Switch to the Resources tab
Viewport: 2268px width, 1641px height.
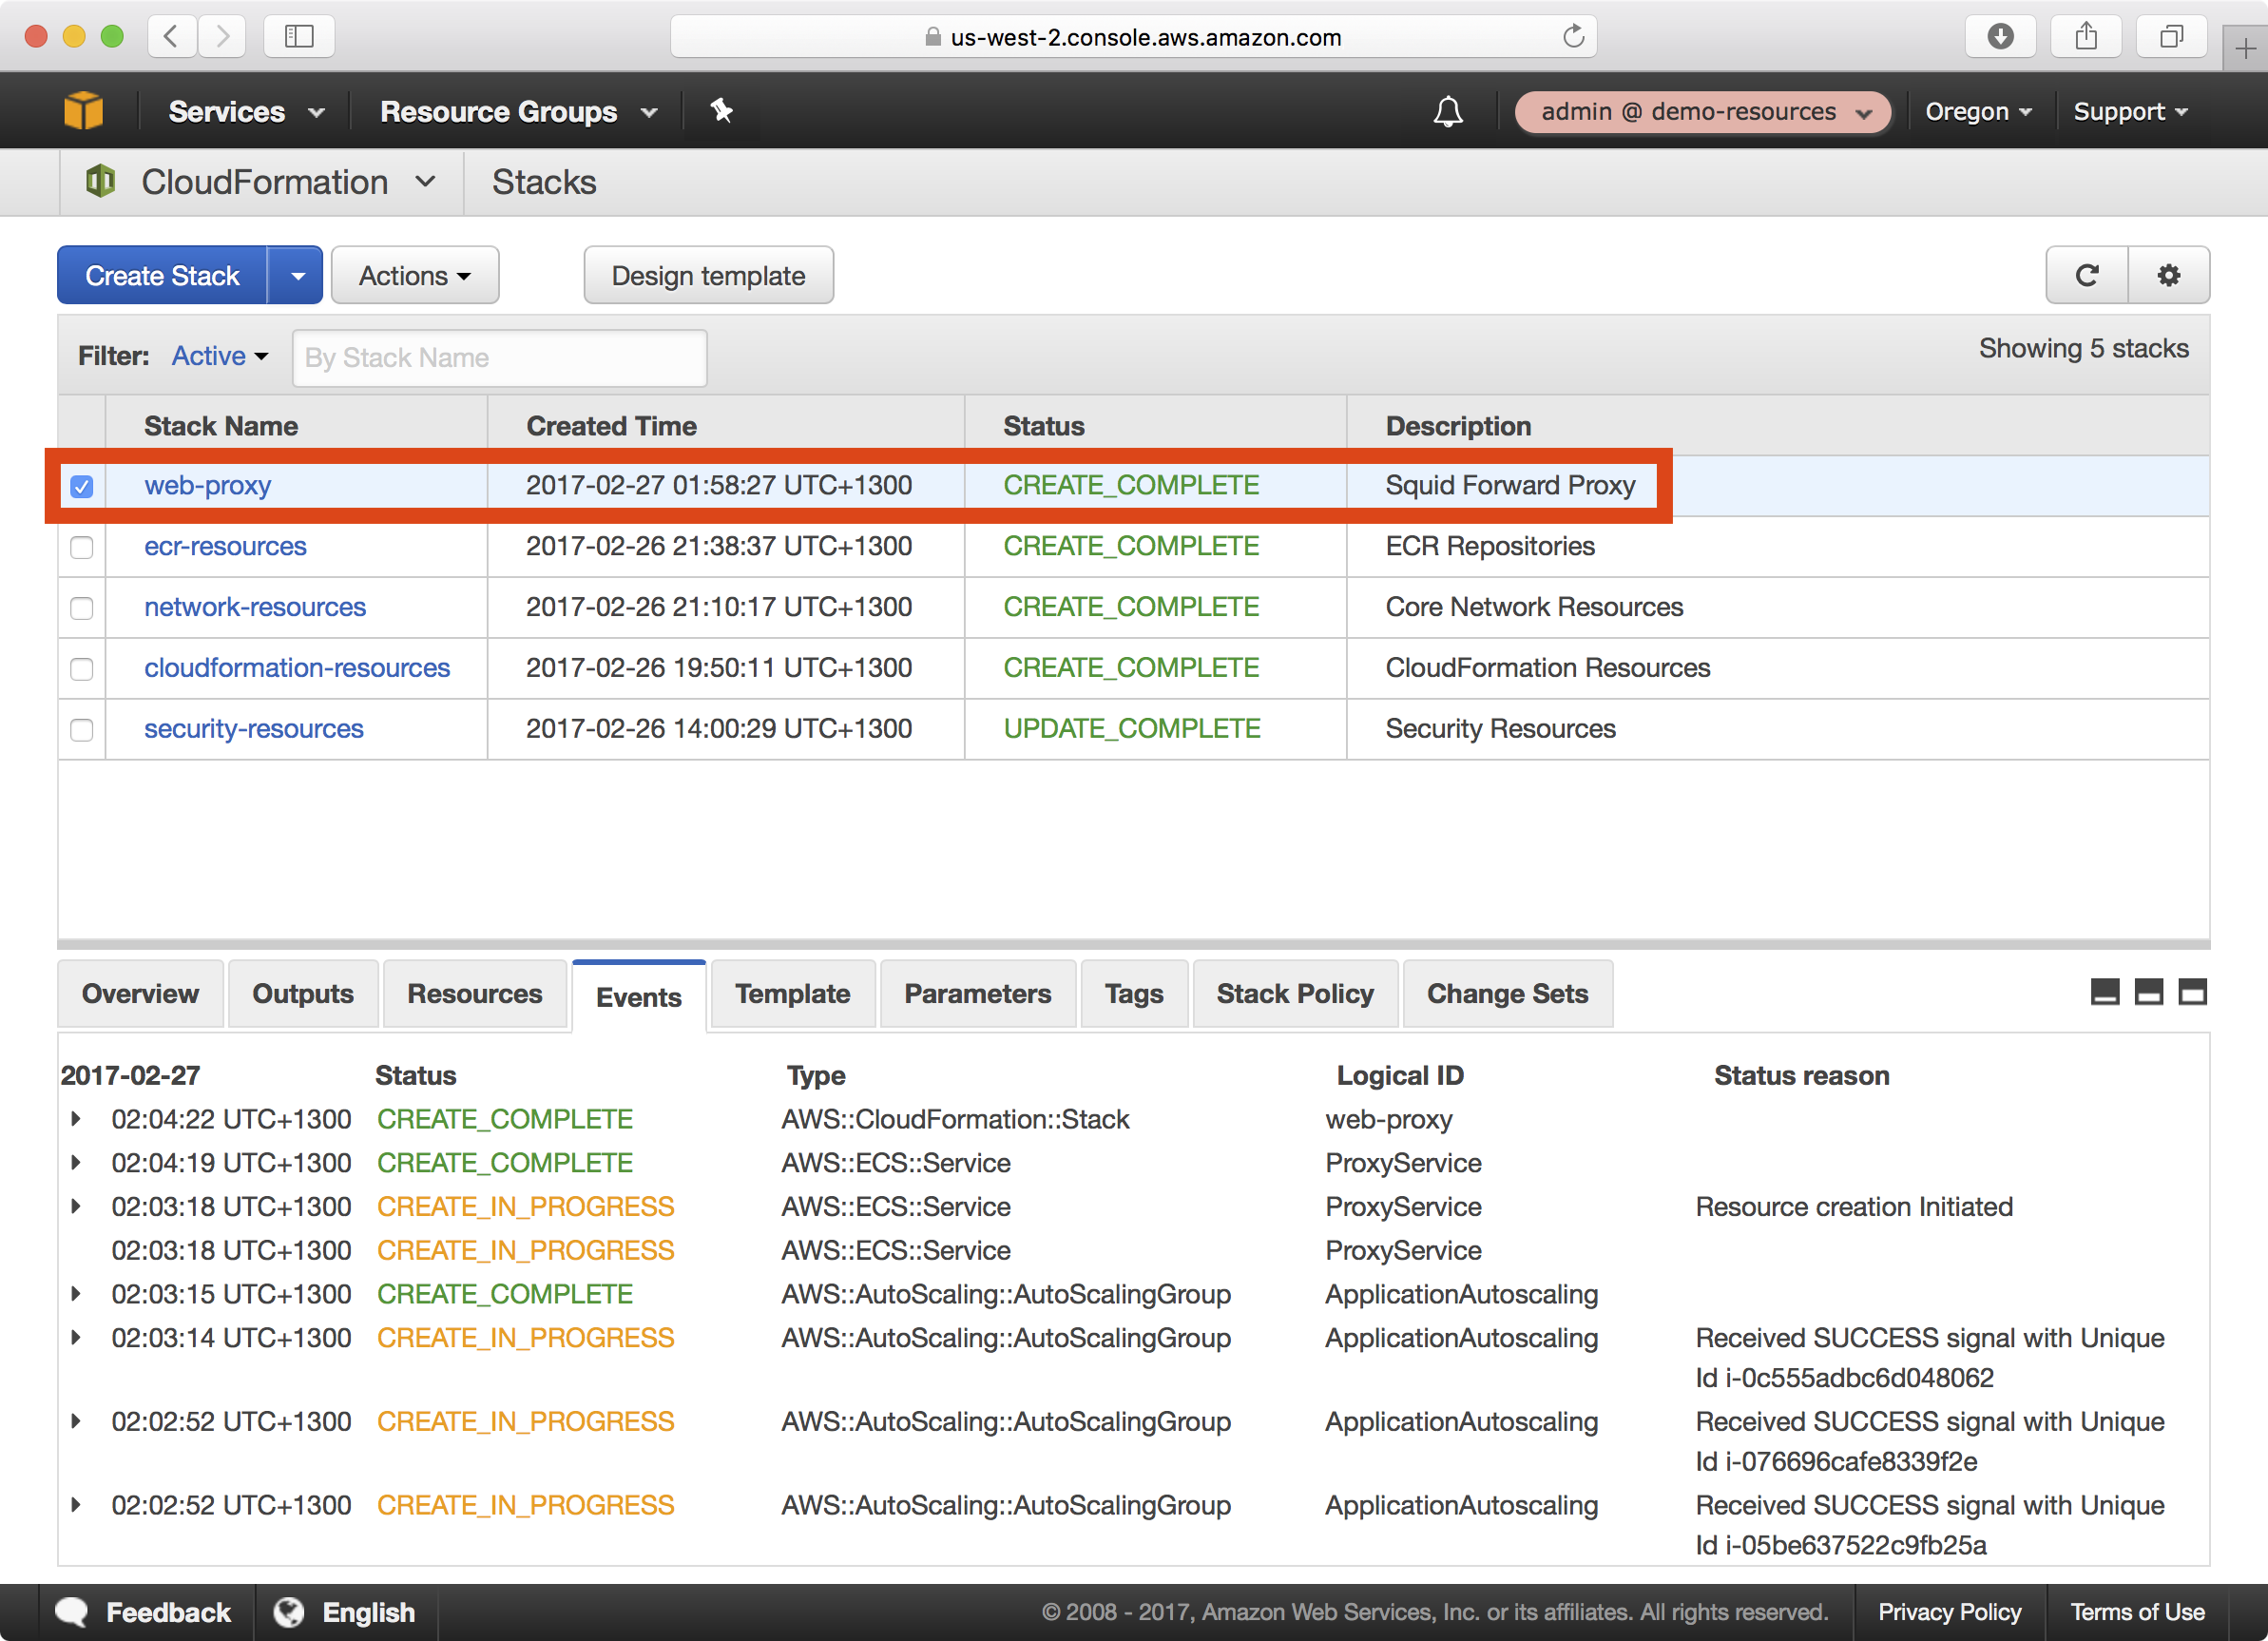coord(475,994)
